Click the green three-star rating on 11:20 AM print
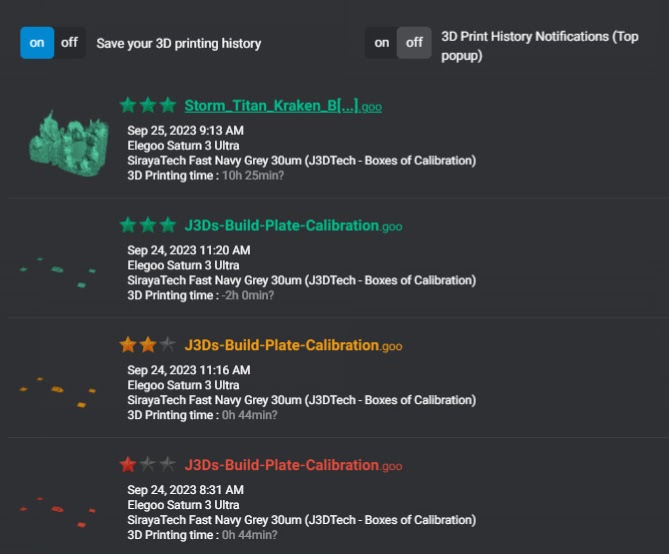The height and width of the screenshot is (554, 669). (x=148, y=225)
